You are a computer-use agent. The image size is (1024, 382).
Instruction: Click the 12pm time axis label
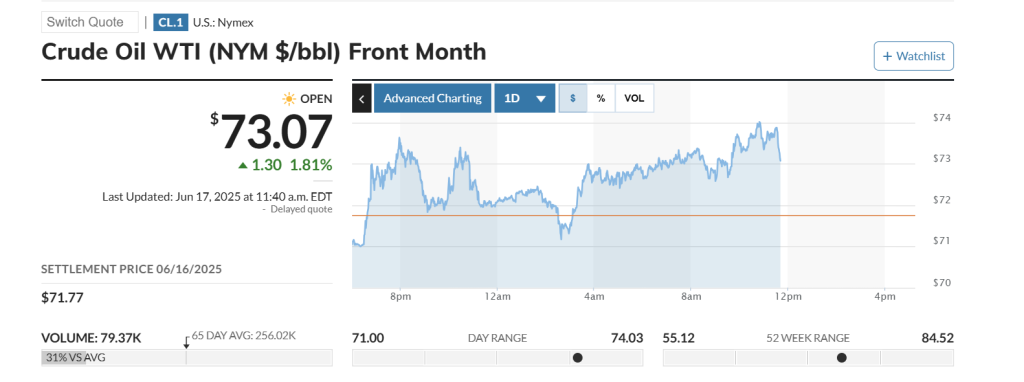click(x=787, y=297)
